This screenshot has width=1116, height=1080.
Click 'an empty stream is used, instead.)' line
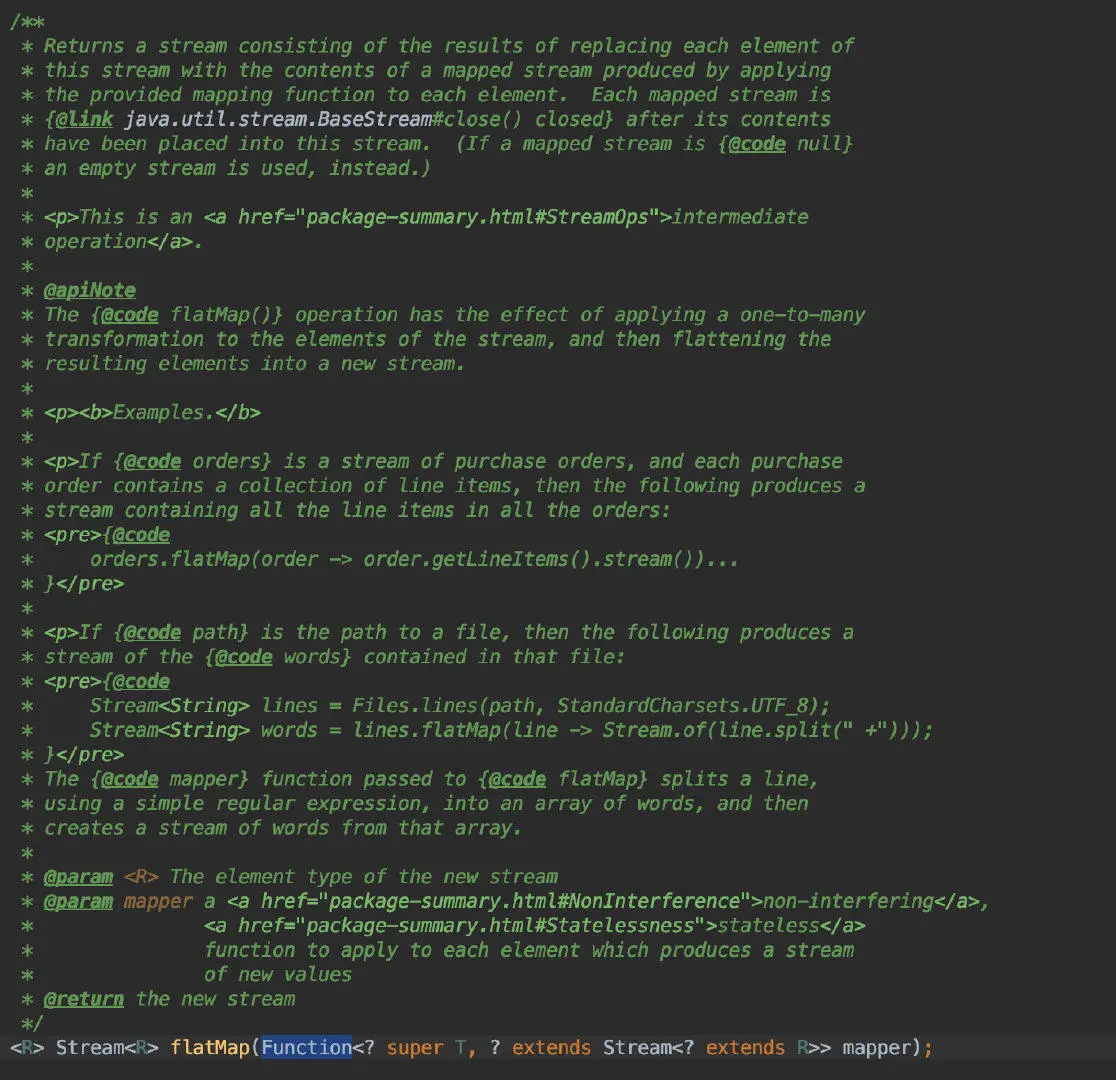(237, 168)
